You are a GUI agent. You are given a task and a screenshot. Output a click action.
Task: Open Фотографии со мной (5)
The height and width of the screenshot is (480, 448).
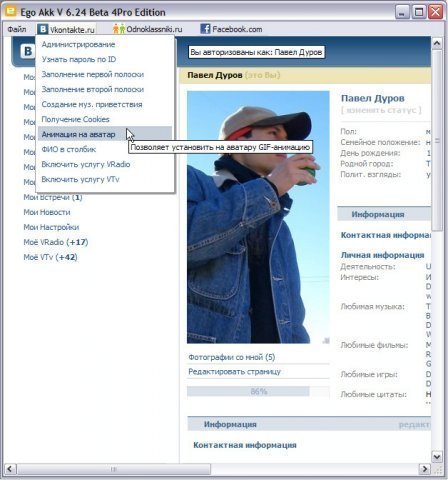click(x=232, y=357)
